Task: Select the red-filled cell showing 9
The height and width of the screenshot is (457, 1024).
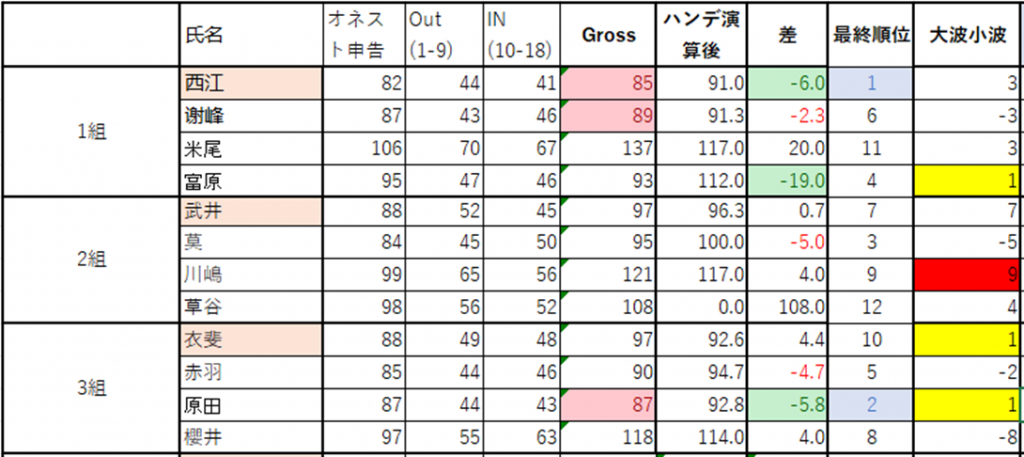Action: pos(967,273)
